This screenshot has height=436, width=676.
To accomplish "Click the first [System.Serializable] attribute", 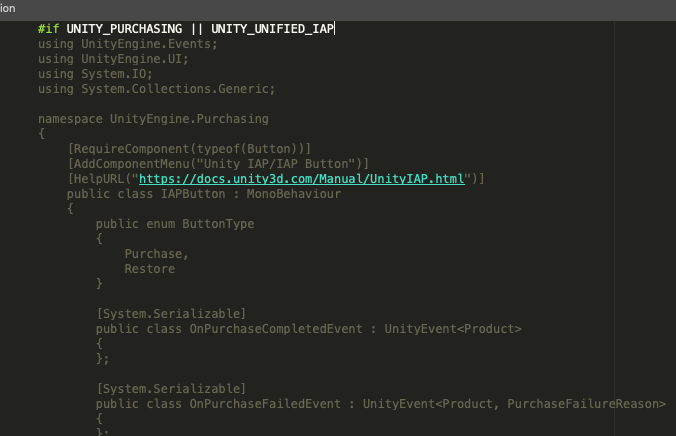I will (x=171, y=314).
